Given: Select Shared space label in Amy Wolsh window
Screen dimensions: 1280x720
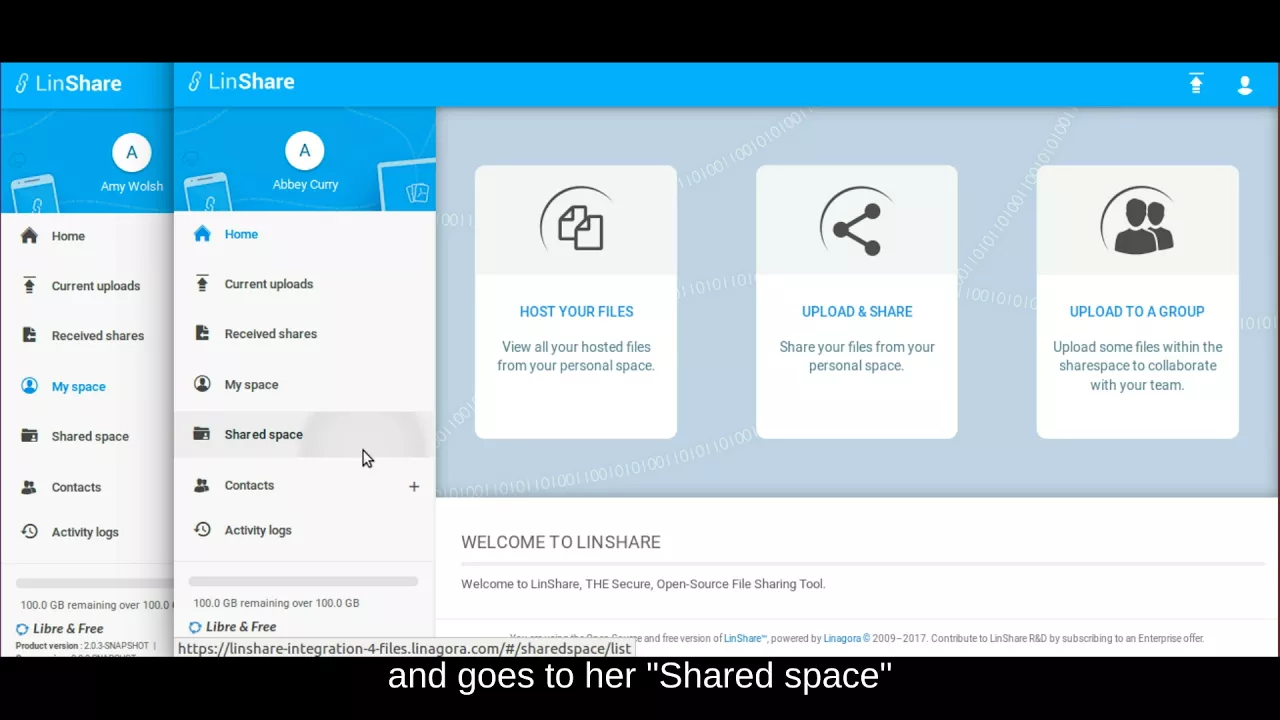Looking at the screenshot, I should point(90,437).
